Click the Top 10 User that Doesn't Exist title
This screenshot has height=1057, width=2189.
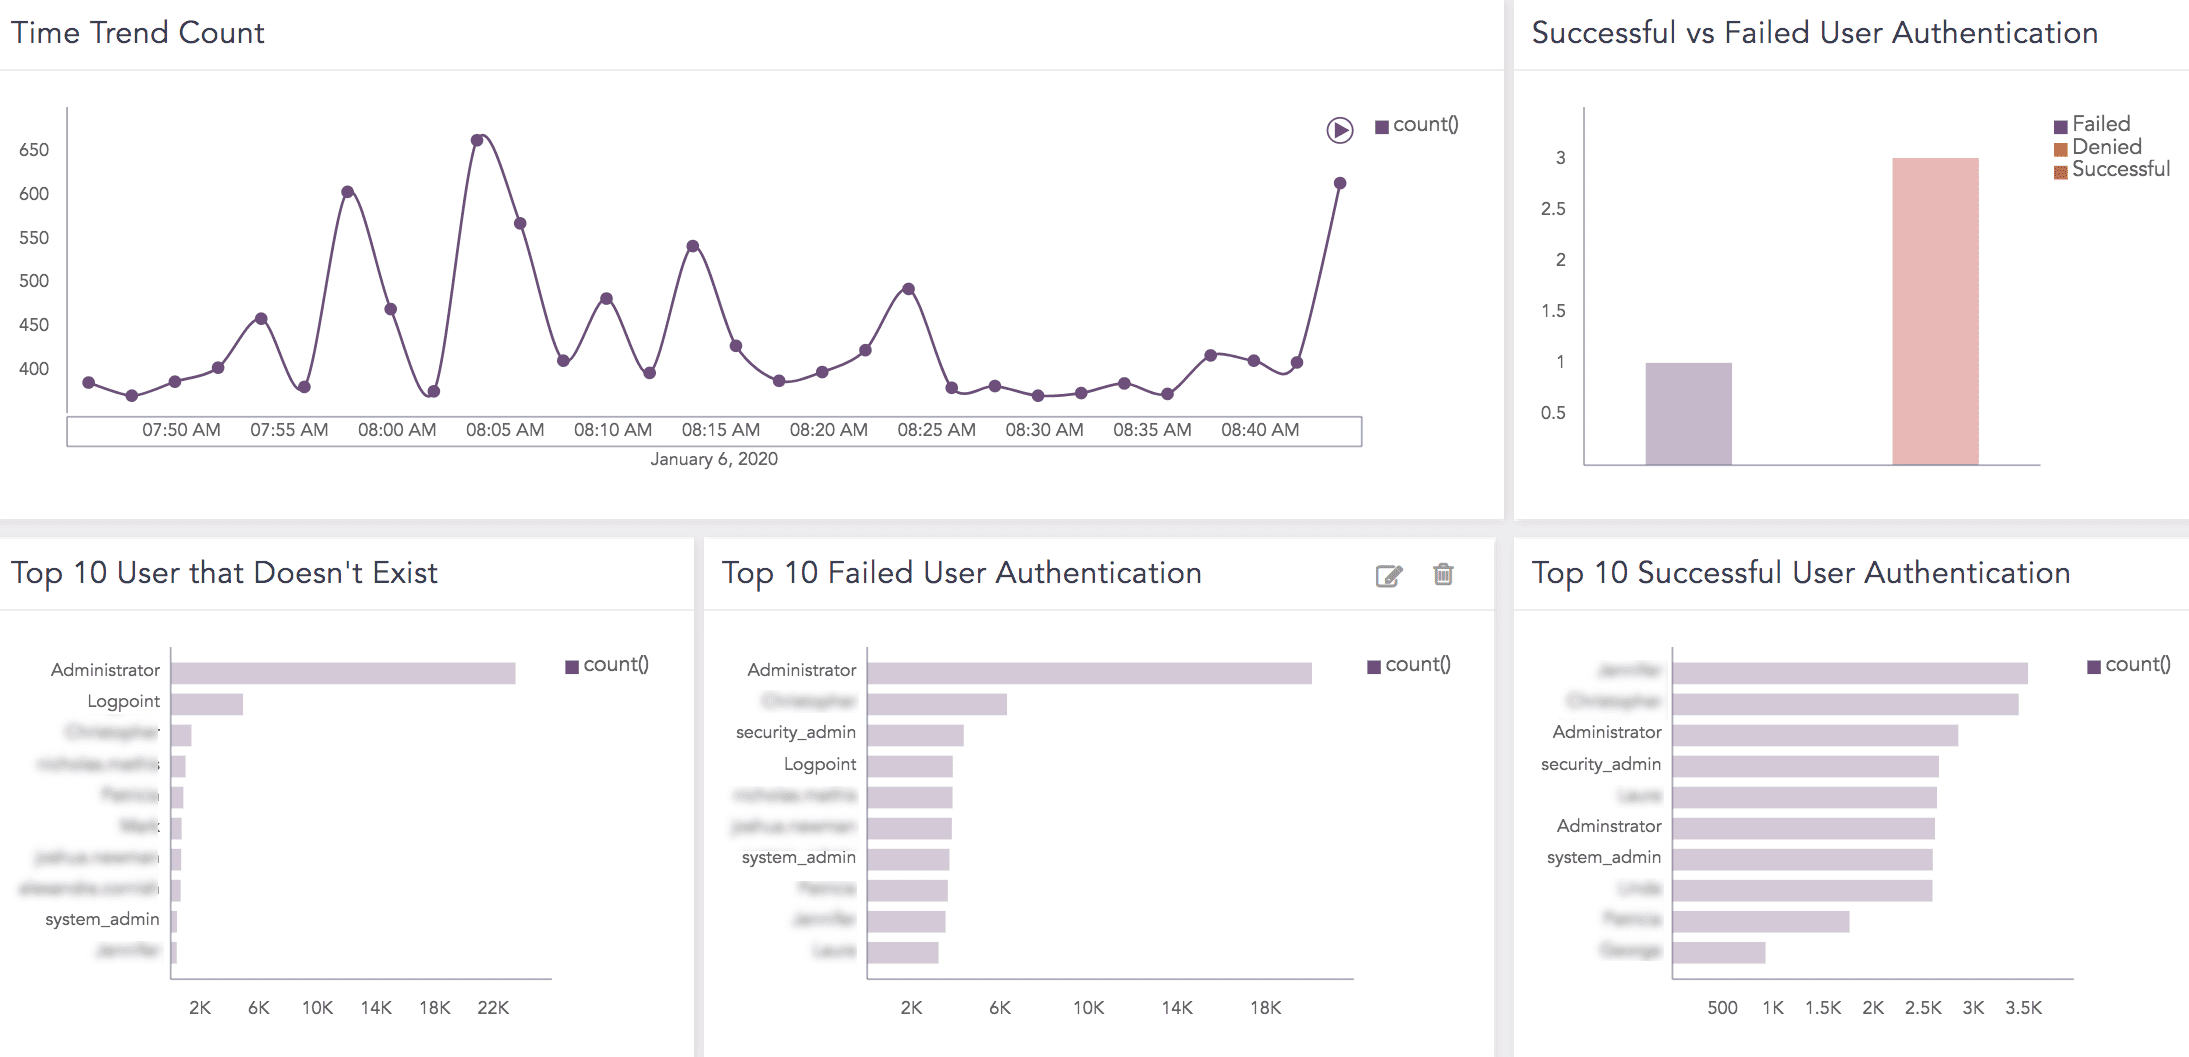[x=224, y=573]
